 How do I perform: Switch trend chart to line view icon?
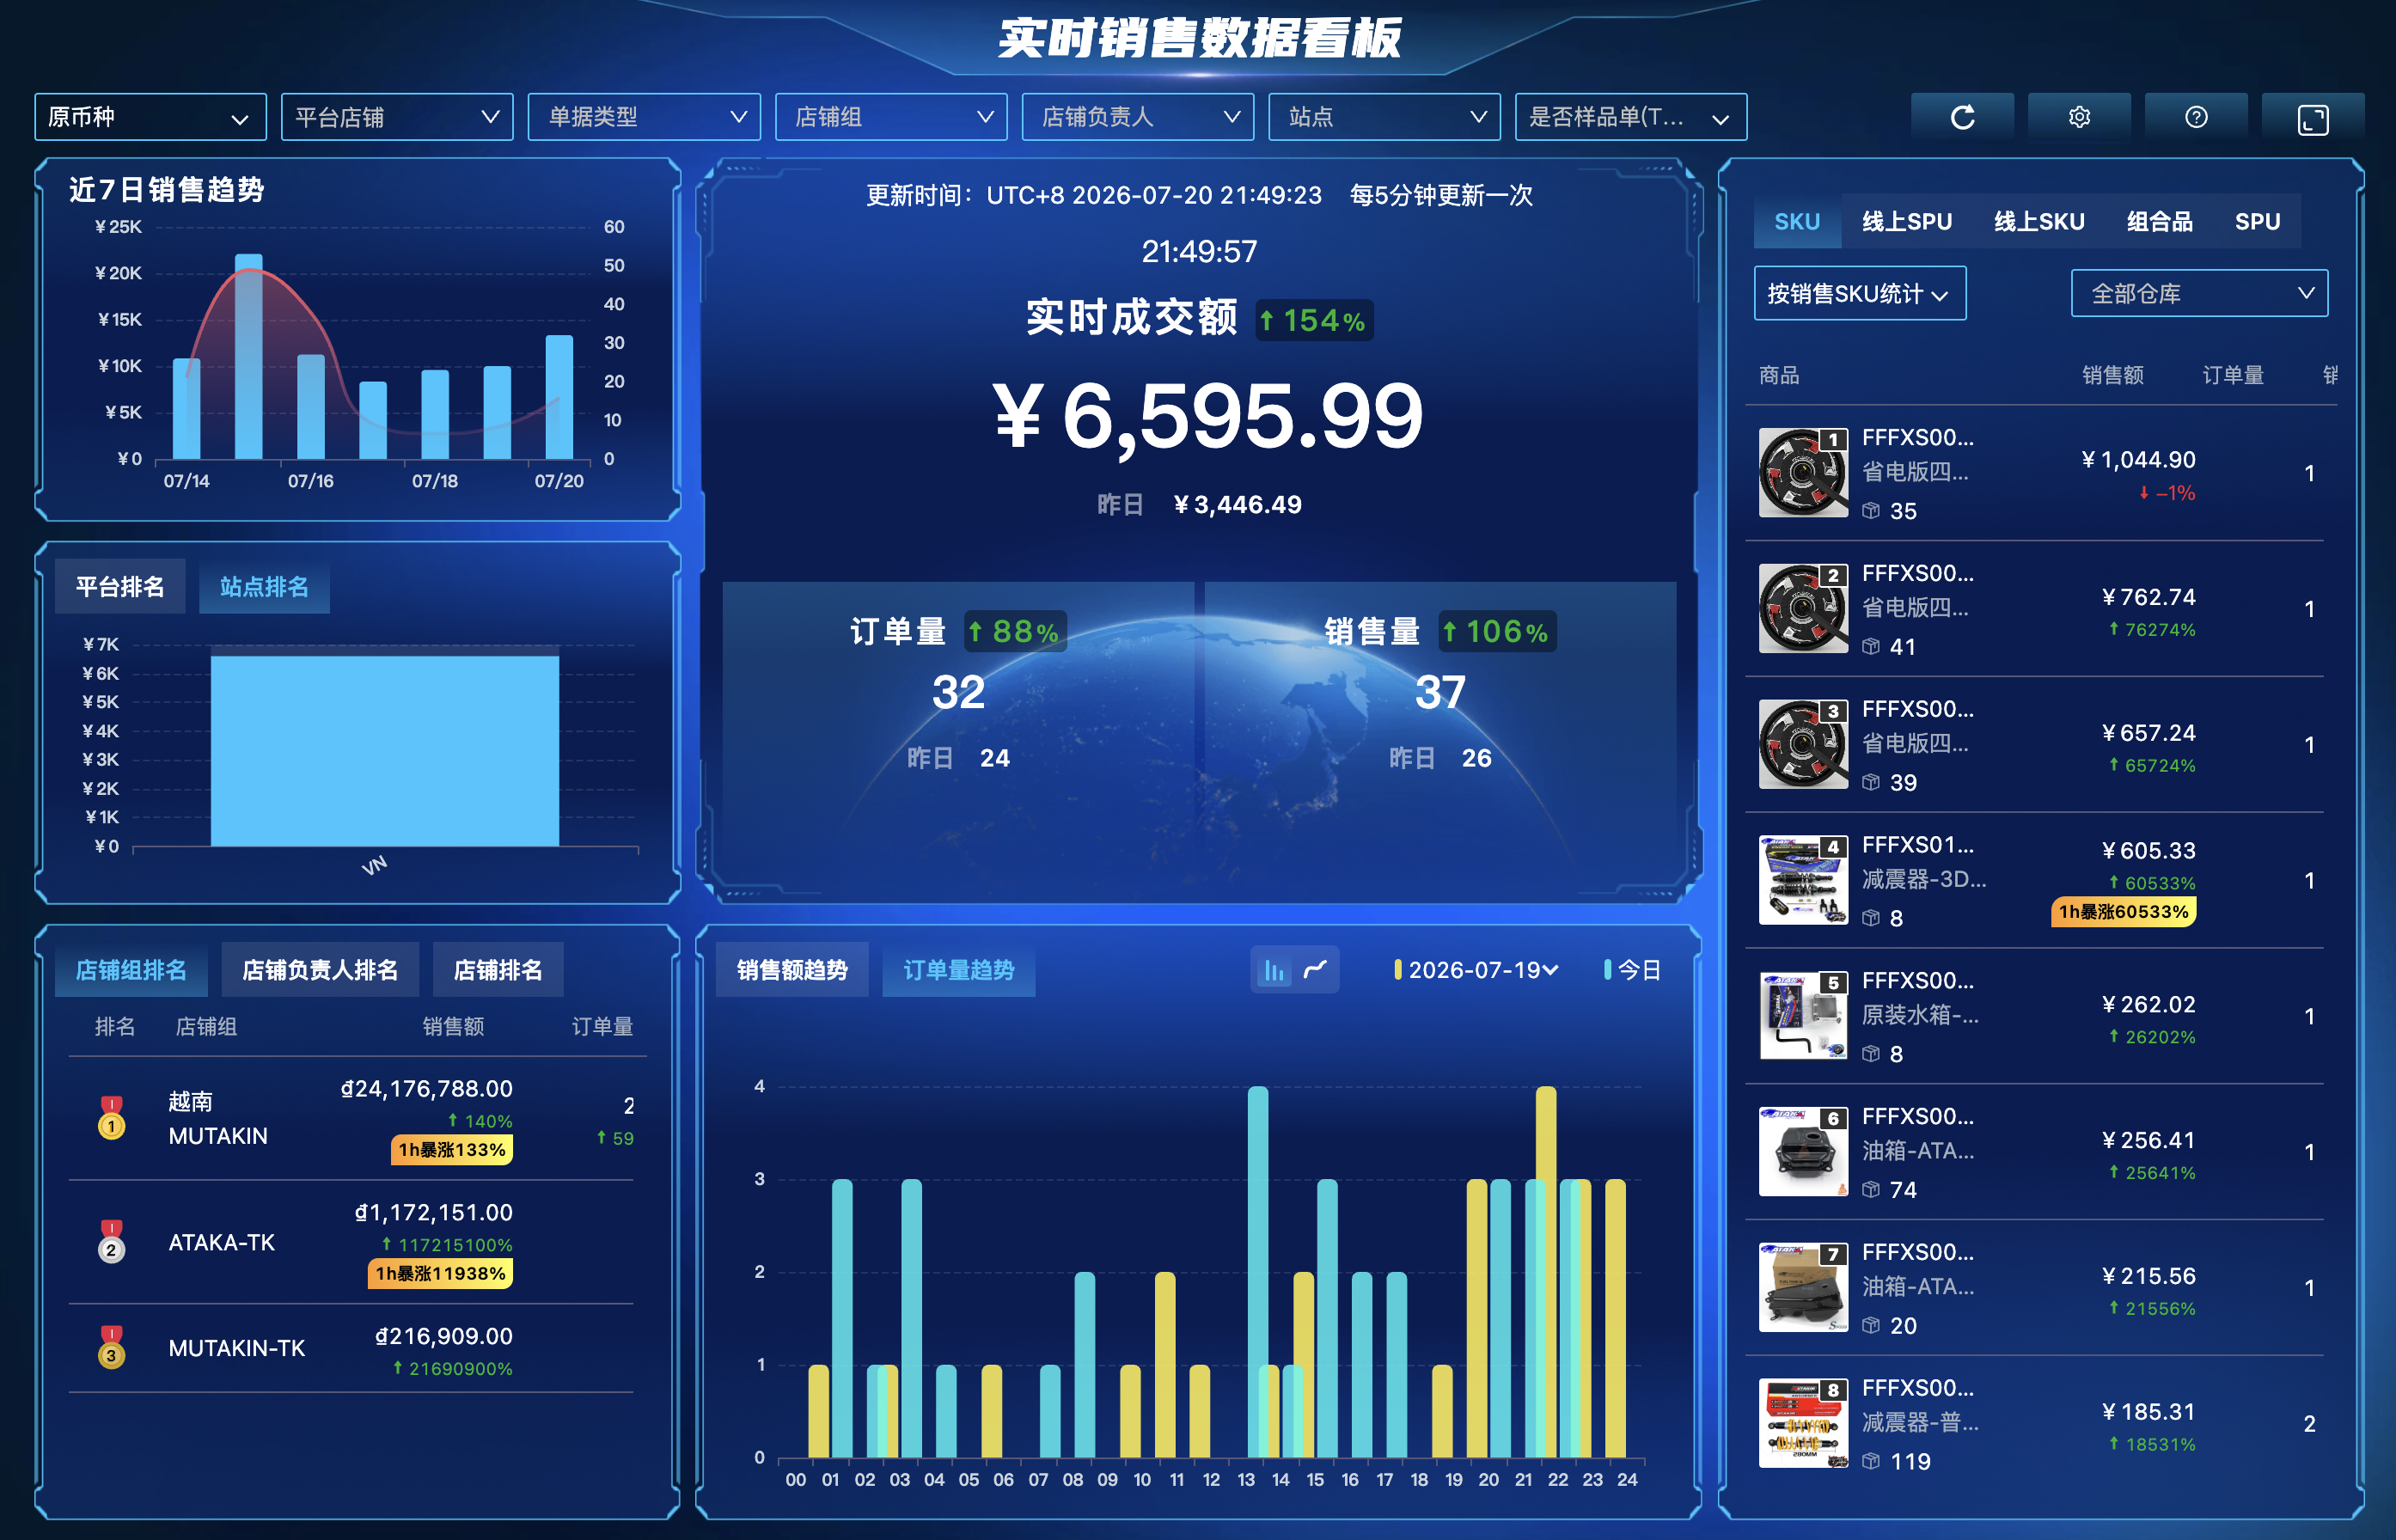click(x=1315, y=969)
